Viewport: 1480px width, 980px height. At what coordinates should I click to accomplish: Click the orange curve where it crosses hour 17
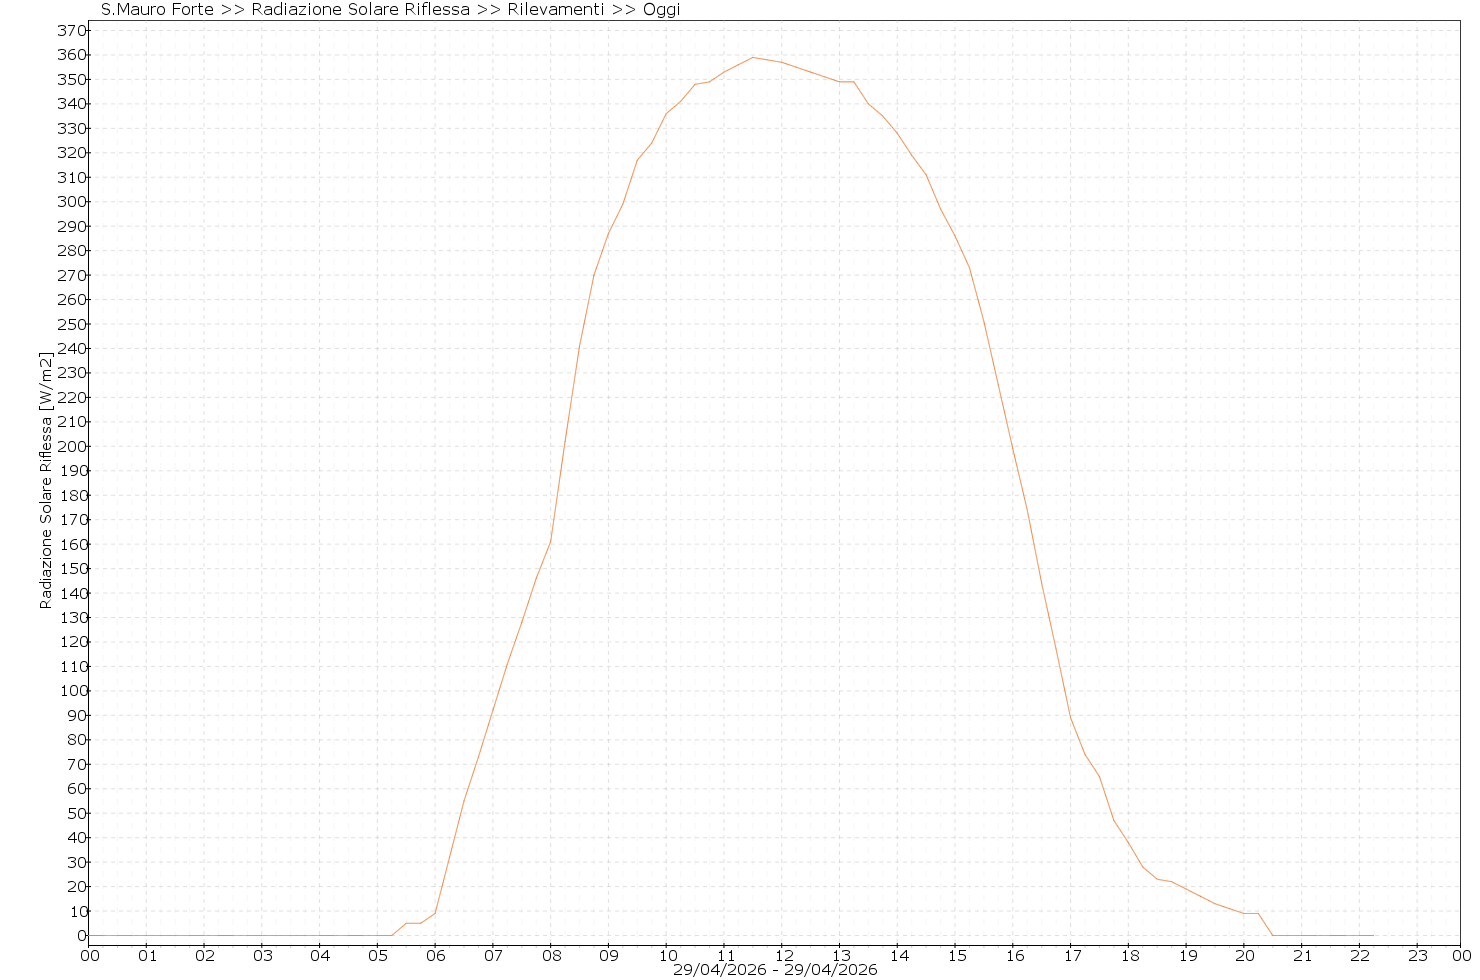1071,718
